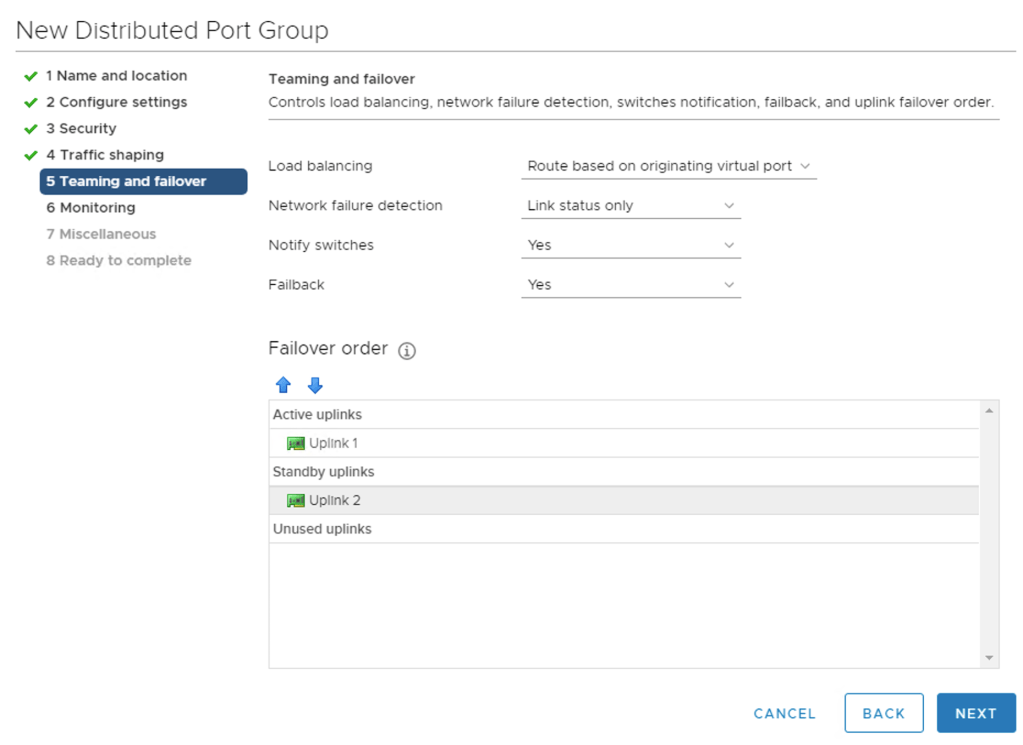
Task: Expand the Network failure detection dropdown
Action: point(630,206)
